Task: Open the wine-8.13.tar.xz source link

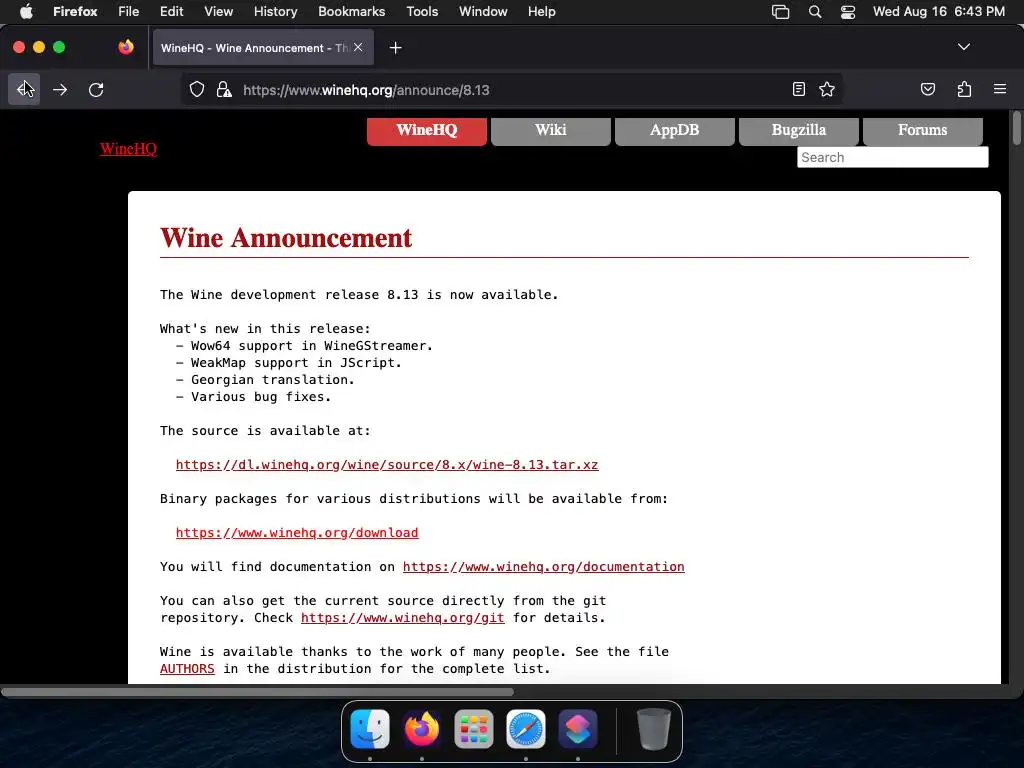Action: coord(387,465)
